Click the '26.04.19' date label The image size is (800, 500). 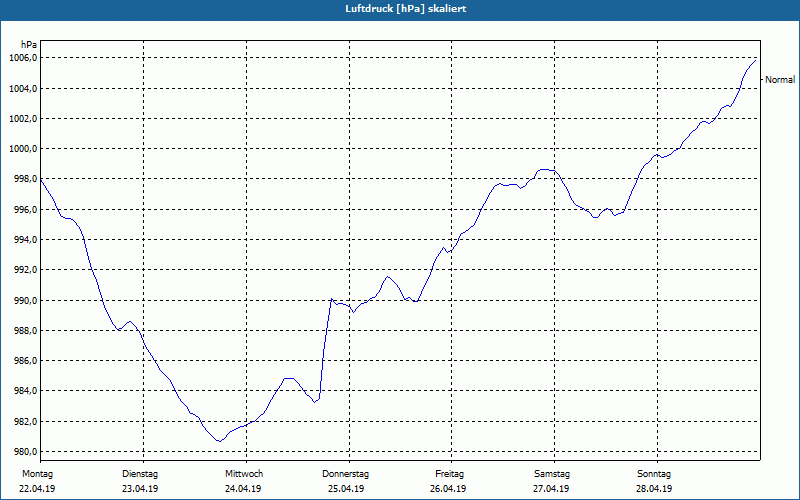click(x=448, y=489)
